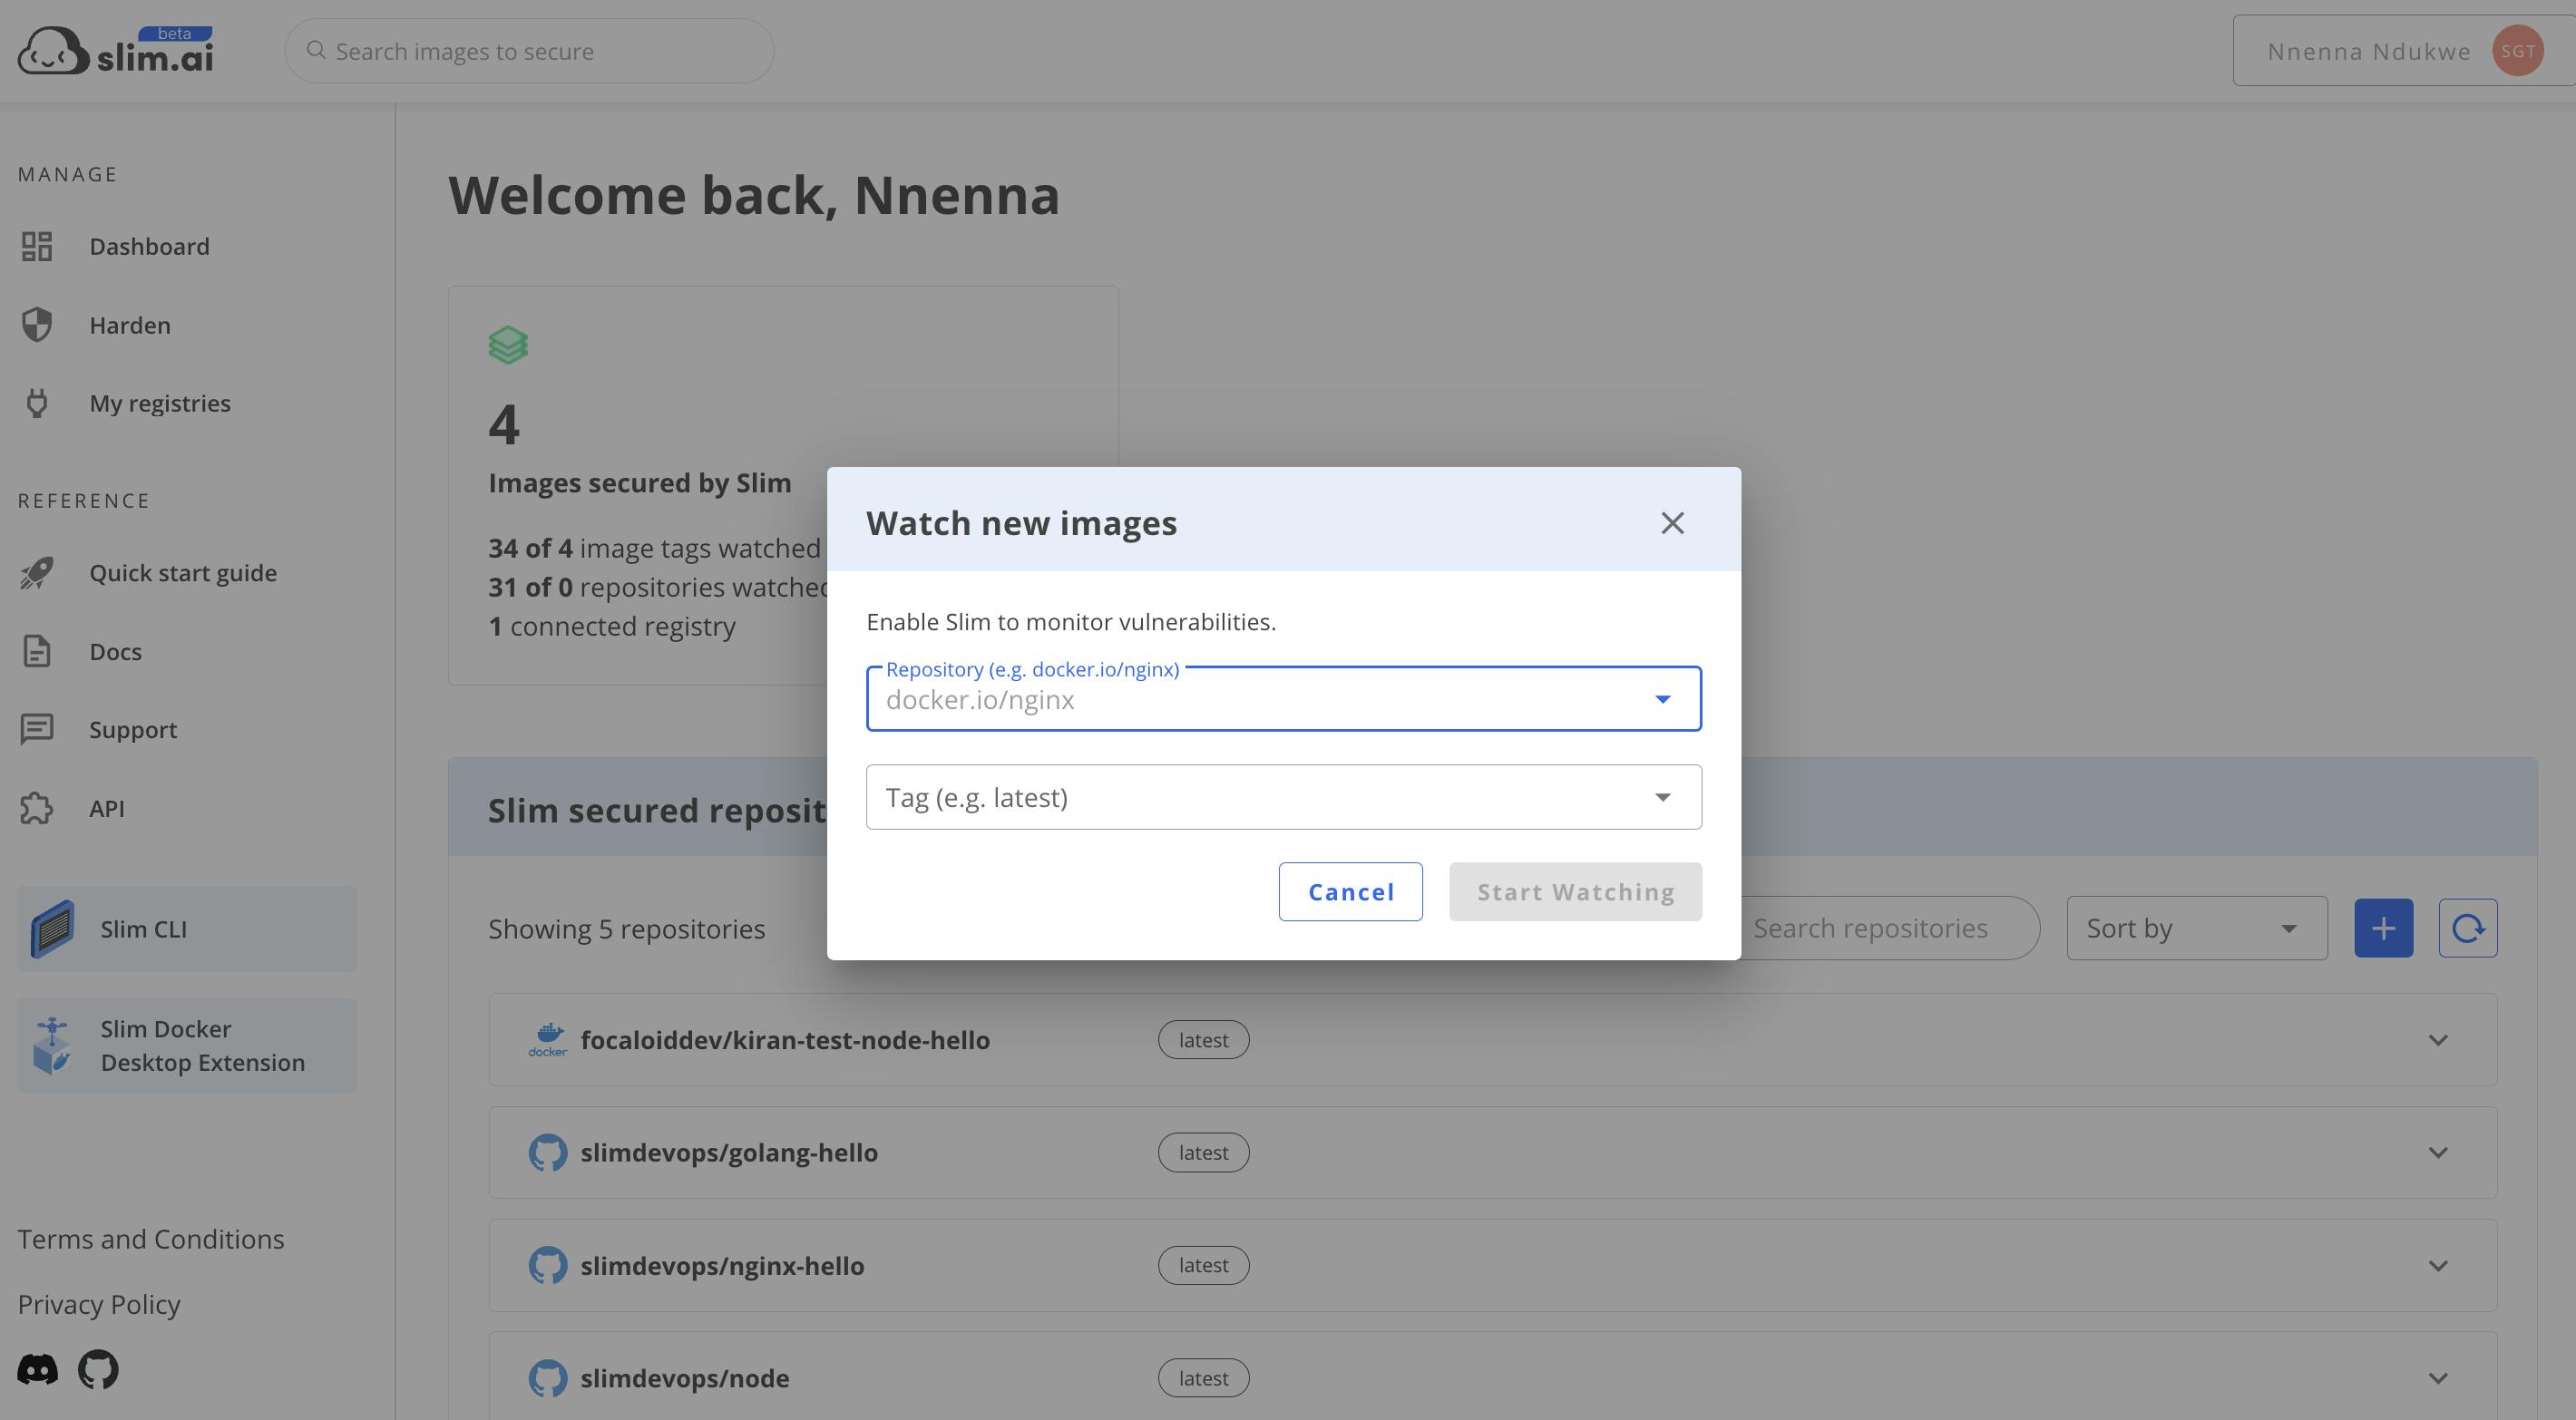Open the Sort by dropdown
Screen dimensions: 2576x1420
(x=2197, y=928)
